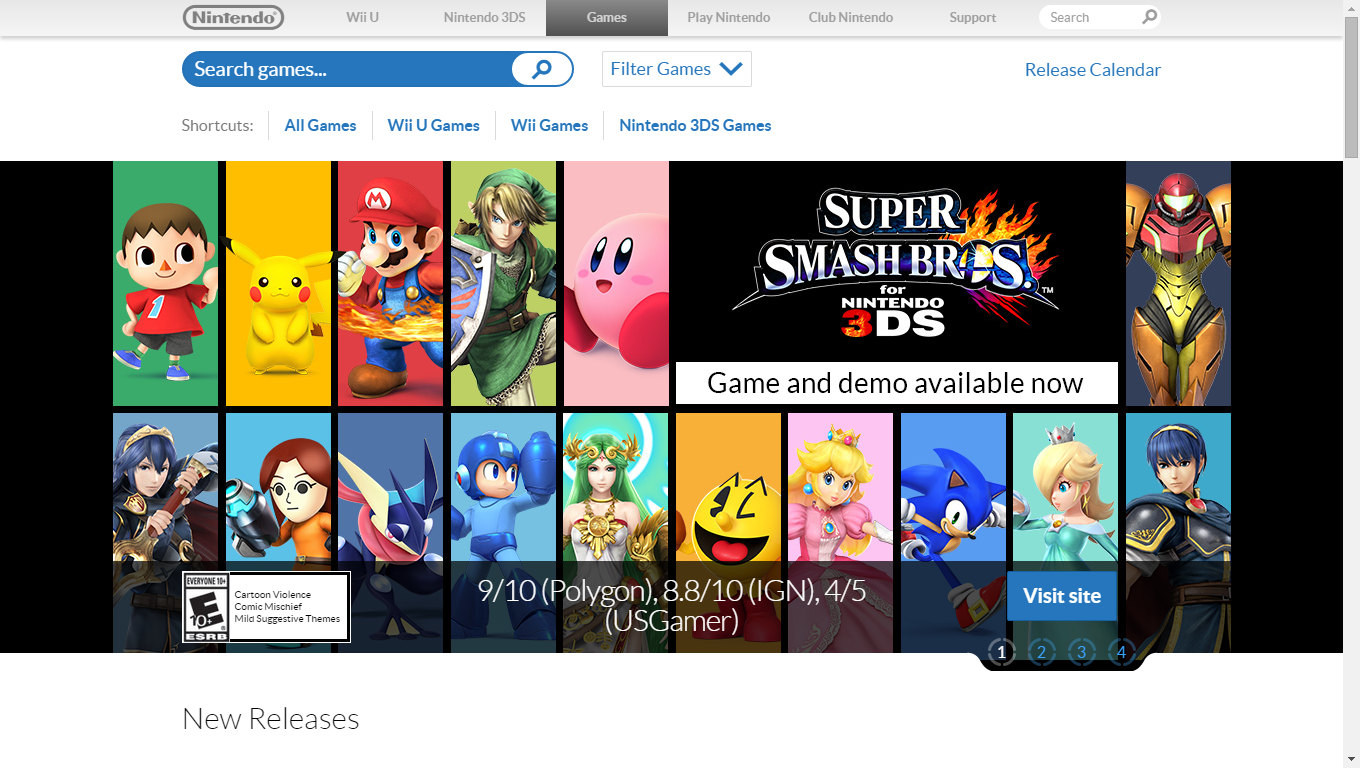Open the Wii U navigation menu
This screenshot has height=768, width=1360.
point(362,17)
